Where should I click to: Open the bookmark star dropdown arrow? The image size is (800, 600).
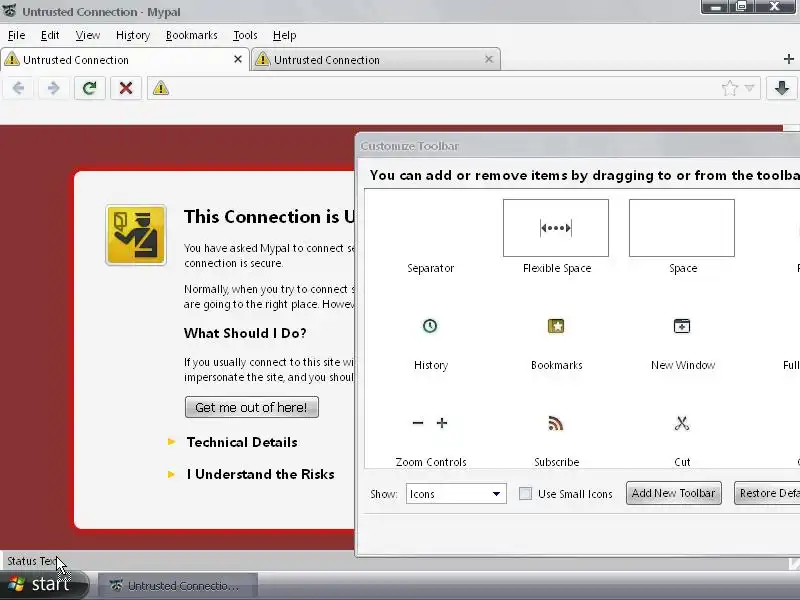click(x=749, y=88)
